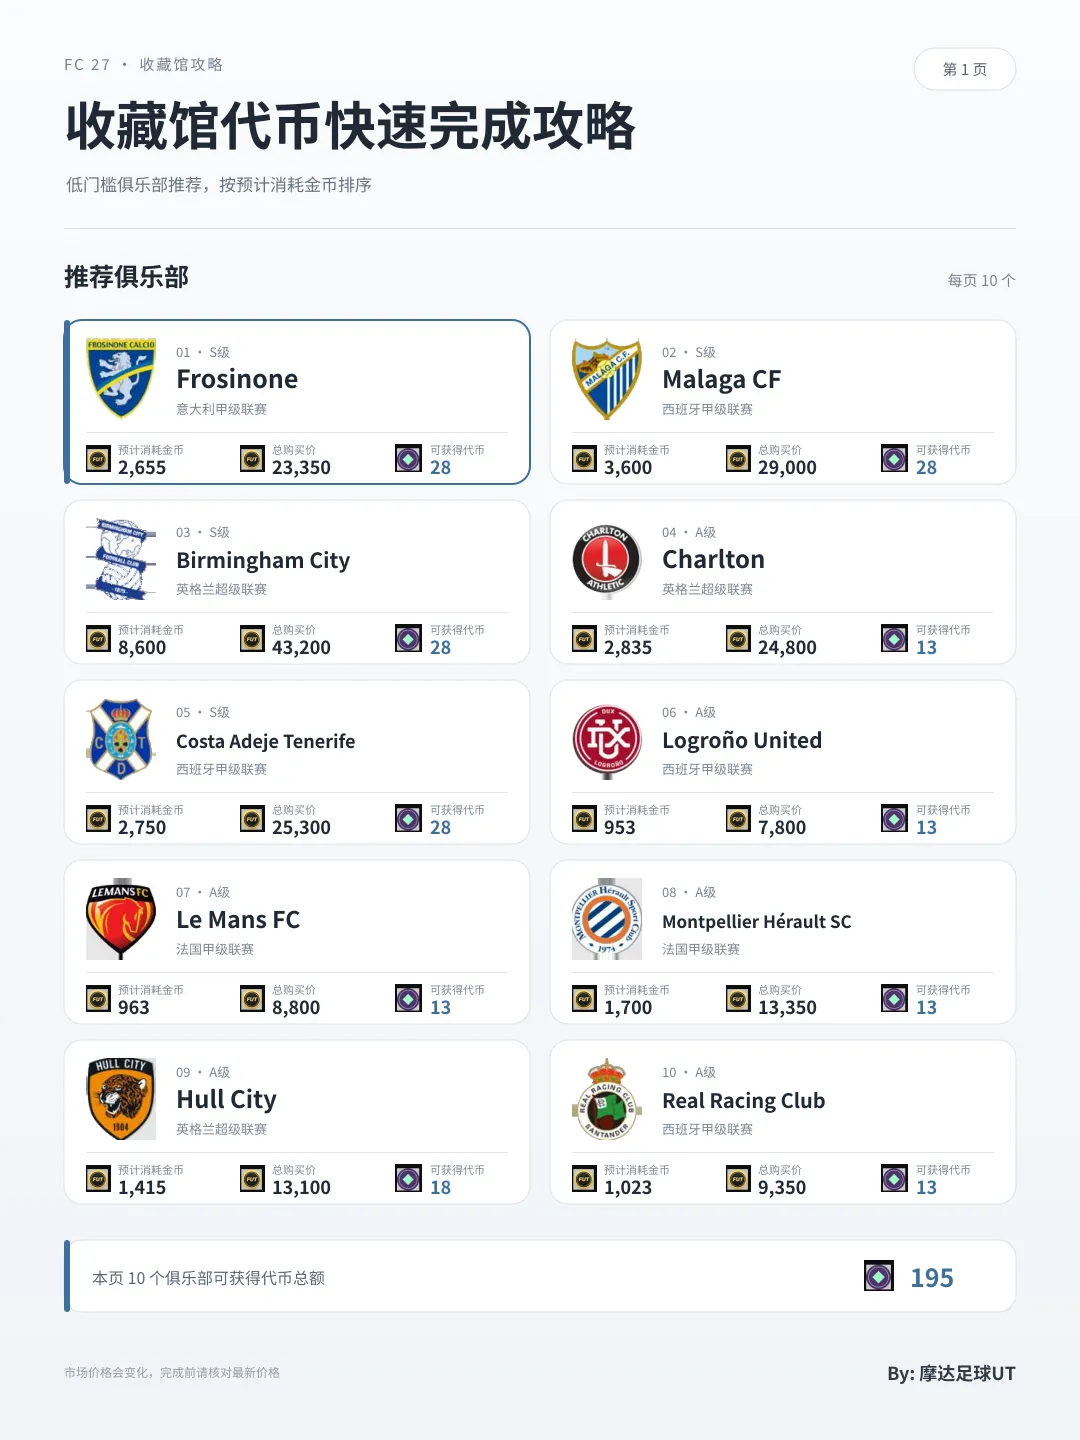Image resolution: width=1080 pixels, height=1440 pixels.
Task: Select the Real Racing Club crest
Action: 607,1099
